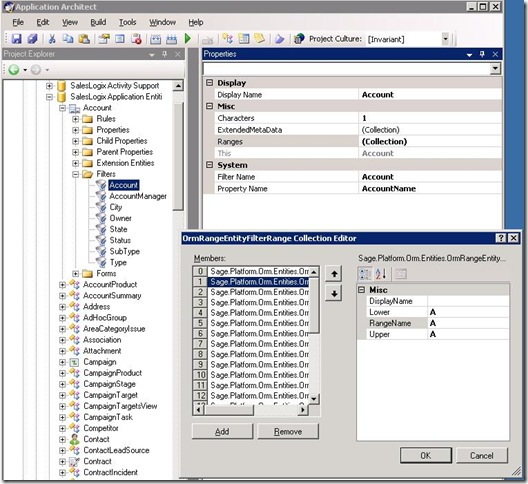Collapse the Display property section
The width and height of the screenshot is (528, 484).
click(x=209, y=83)
